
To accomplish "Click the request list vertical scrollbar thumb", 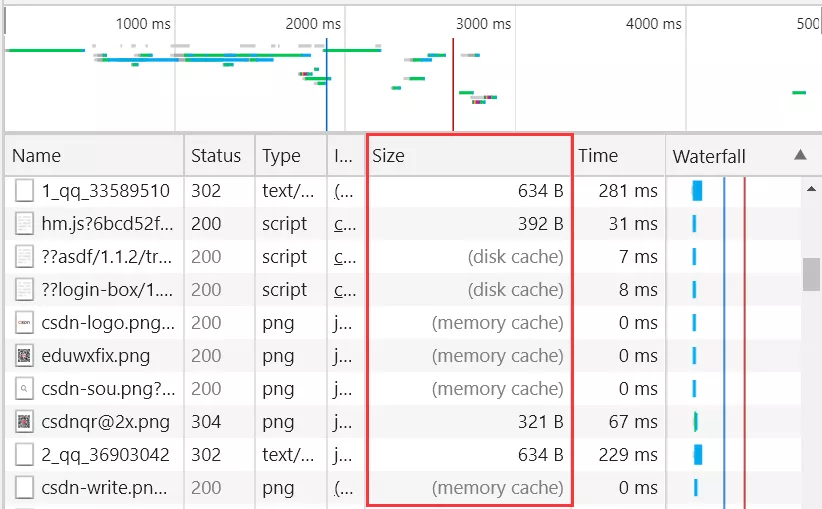I will click(x=812, y=274).
